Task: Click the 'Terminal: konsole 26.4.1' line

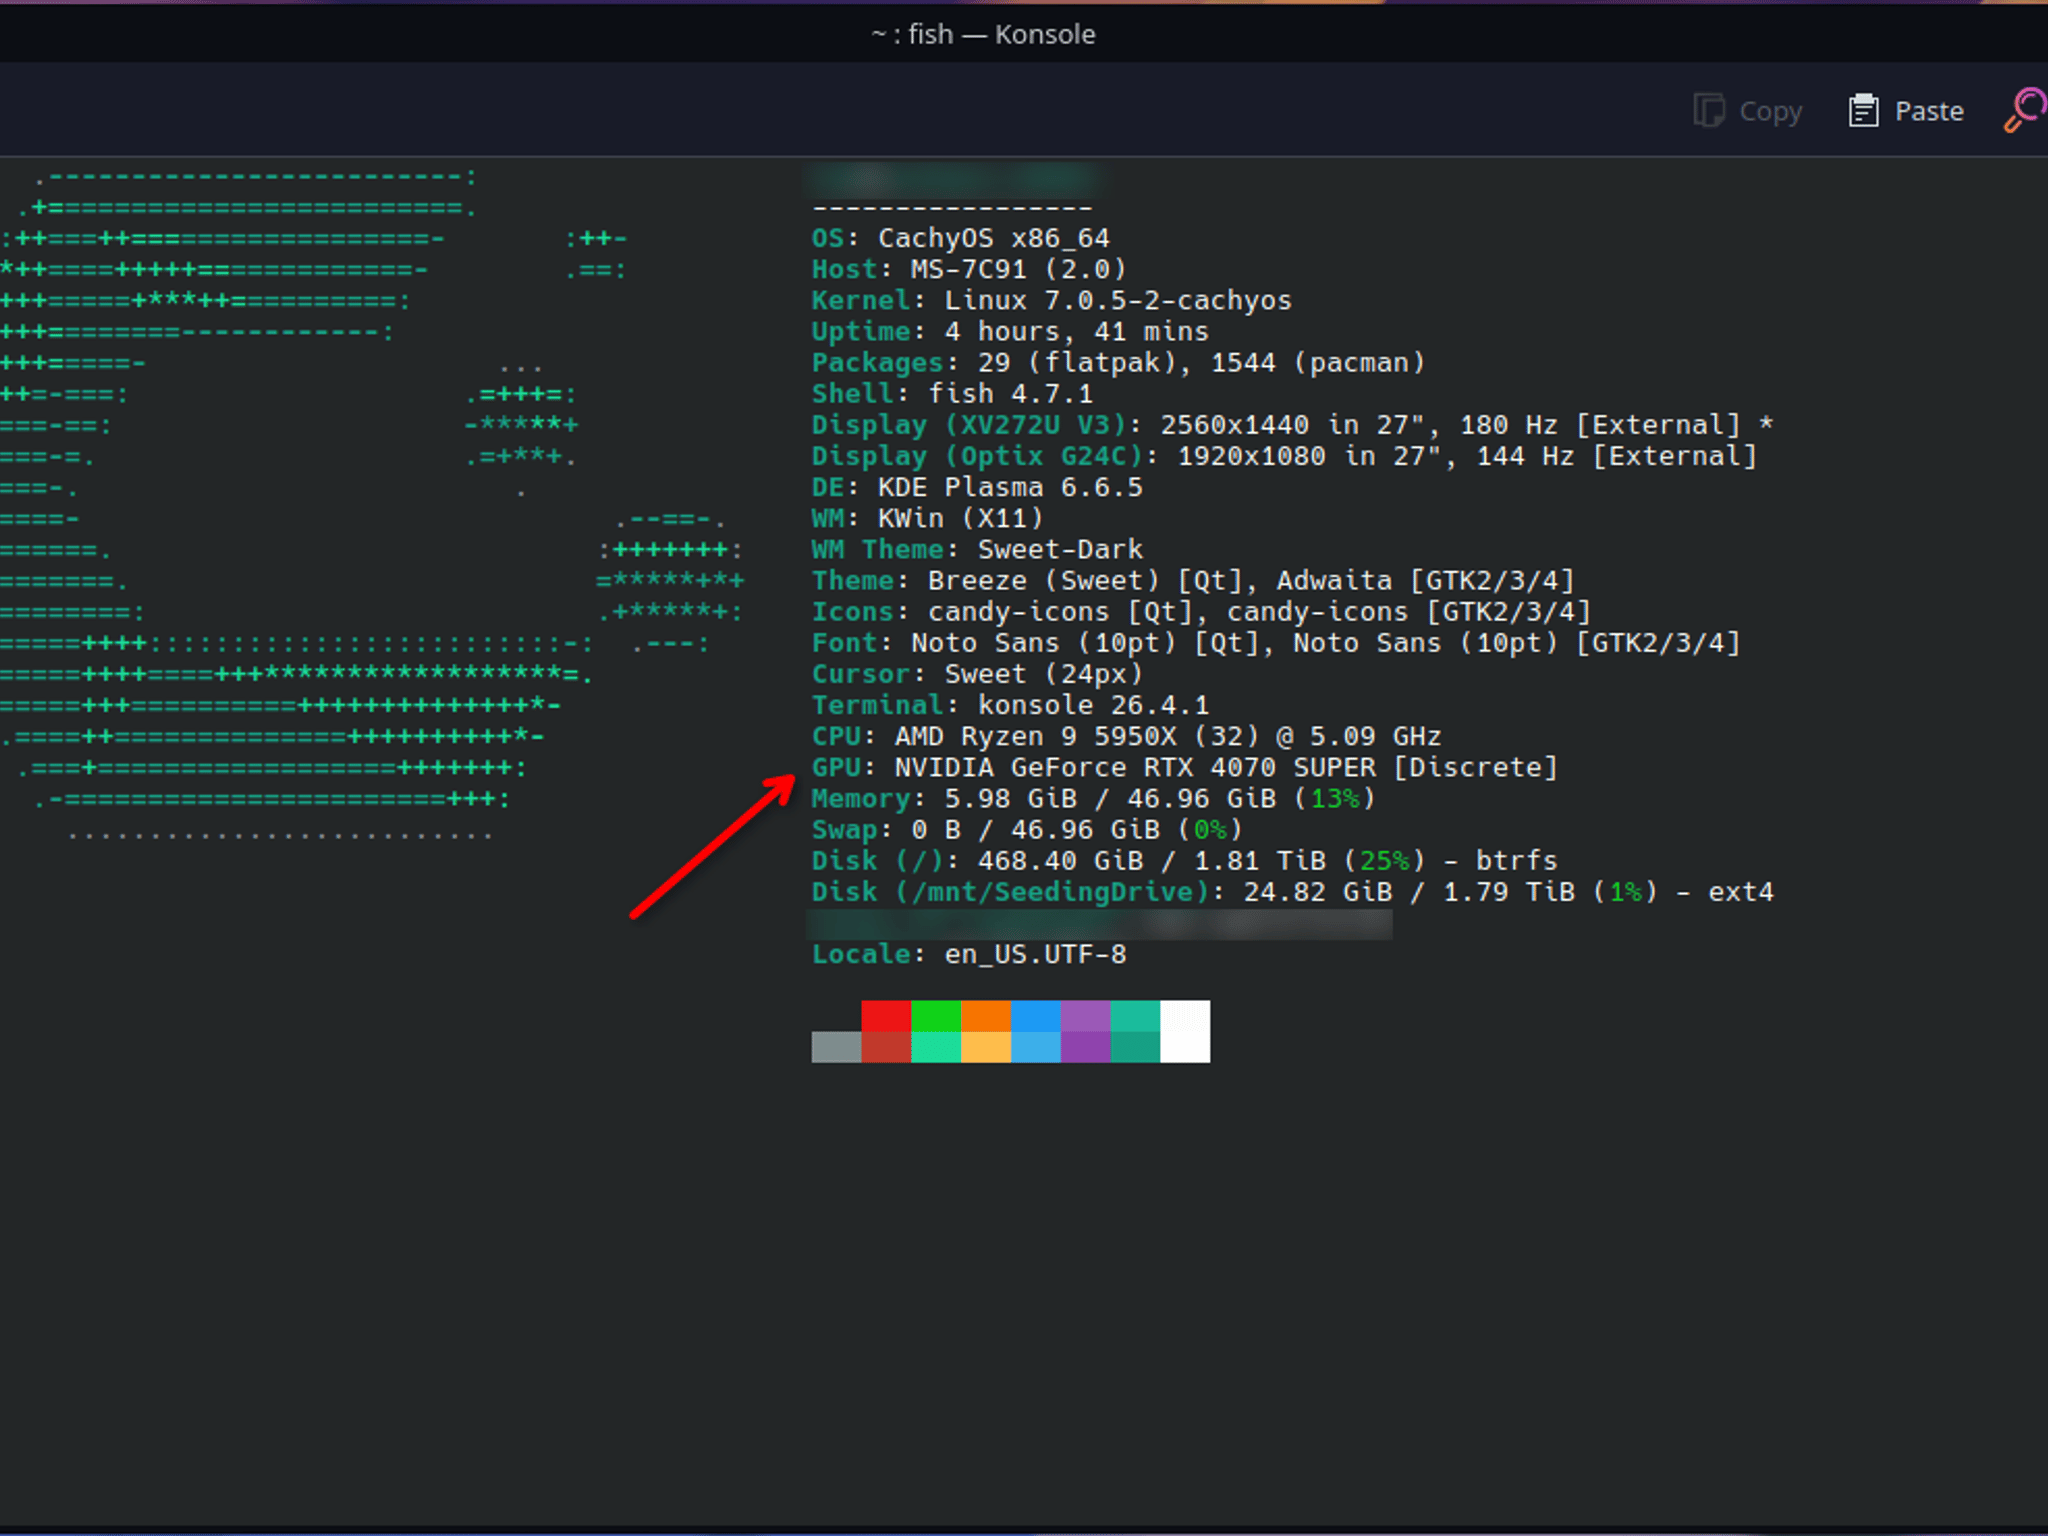Action: point(1010,705)
